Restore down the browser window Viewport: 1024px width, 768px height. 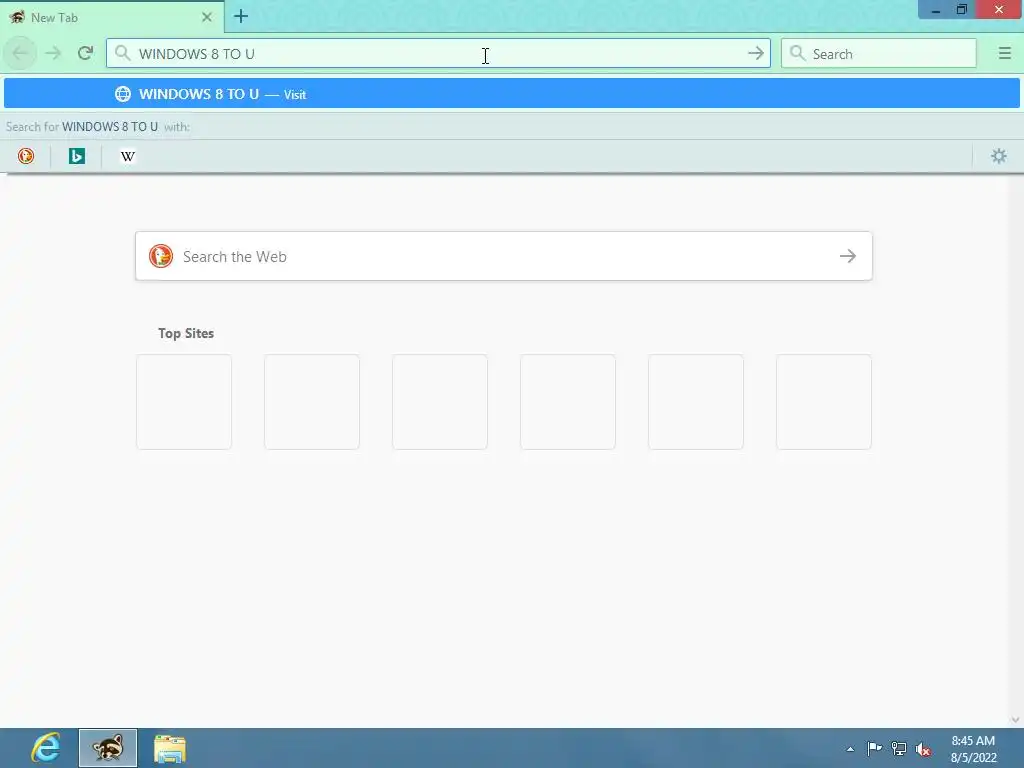click(962, 10)
